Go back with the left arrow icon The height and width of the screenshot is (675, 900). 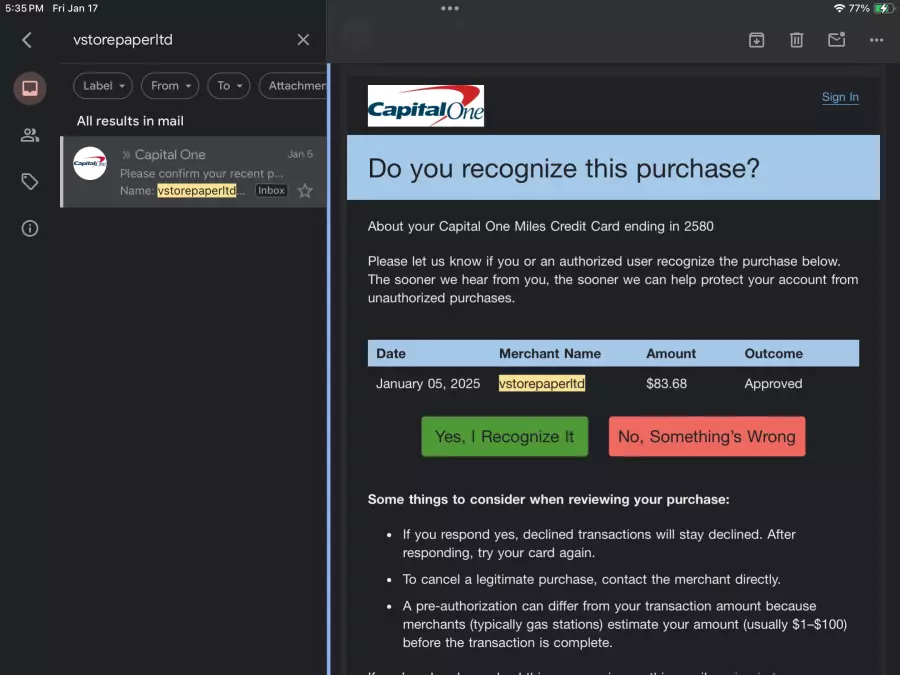pos(26,40)
